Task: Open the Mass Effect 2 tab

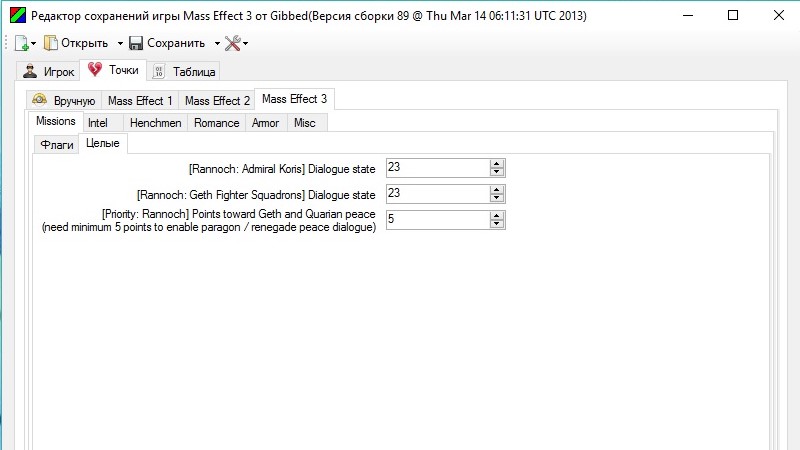Action: pos(217,101)
